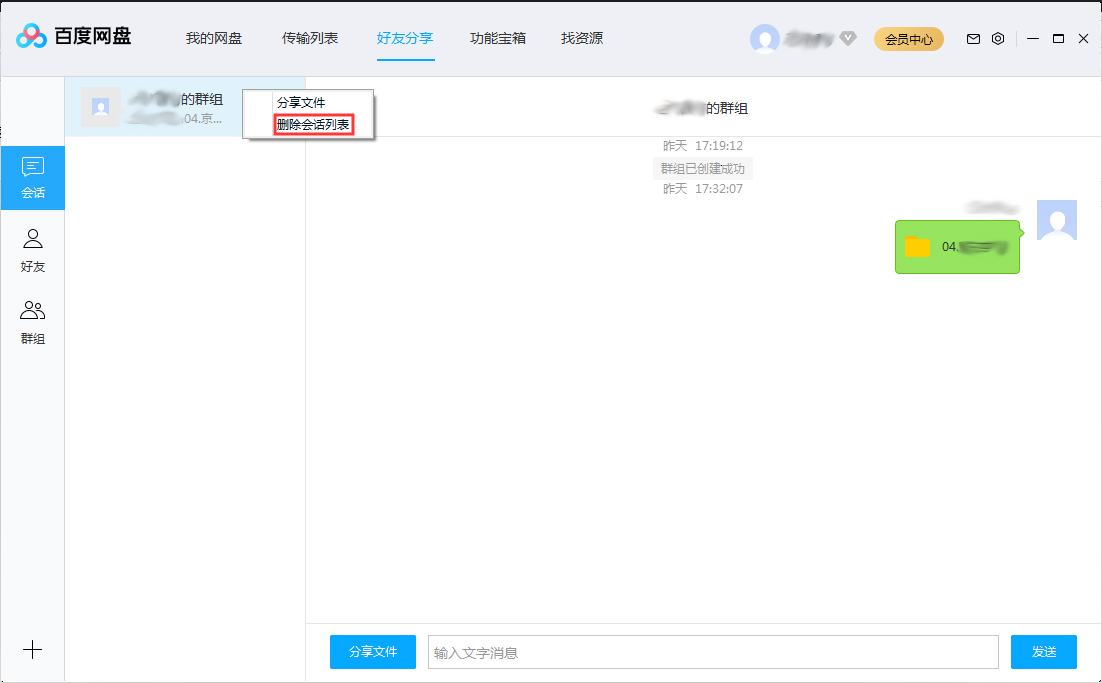Screen dimensions: 1102x683
Task: Click the plus icon at sidebar bottom
Action: (x=33, y=649)
